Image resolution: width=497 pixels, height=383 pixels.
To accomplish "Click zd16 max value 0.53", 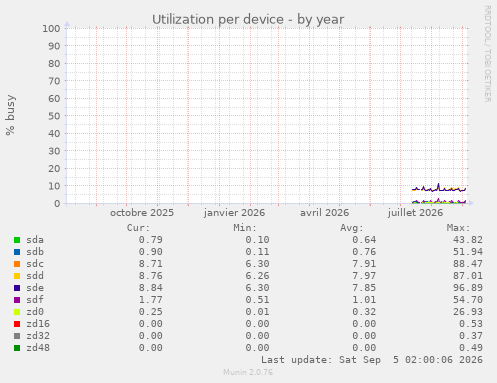I will tap(471, 324).
